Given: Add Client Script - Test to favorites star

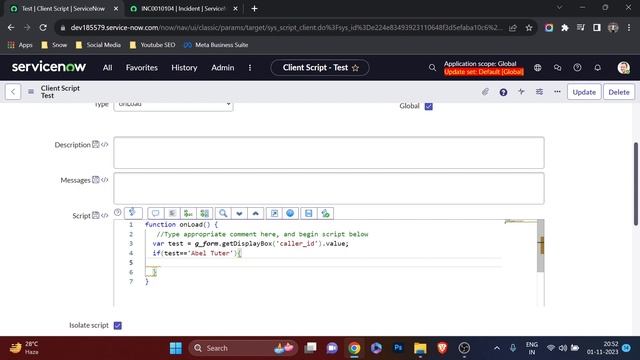Looking at the screenshot, I should point(356,68).
